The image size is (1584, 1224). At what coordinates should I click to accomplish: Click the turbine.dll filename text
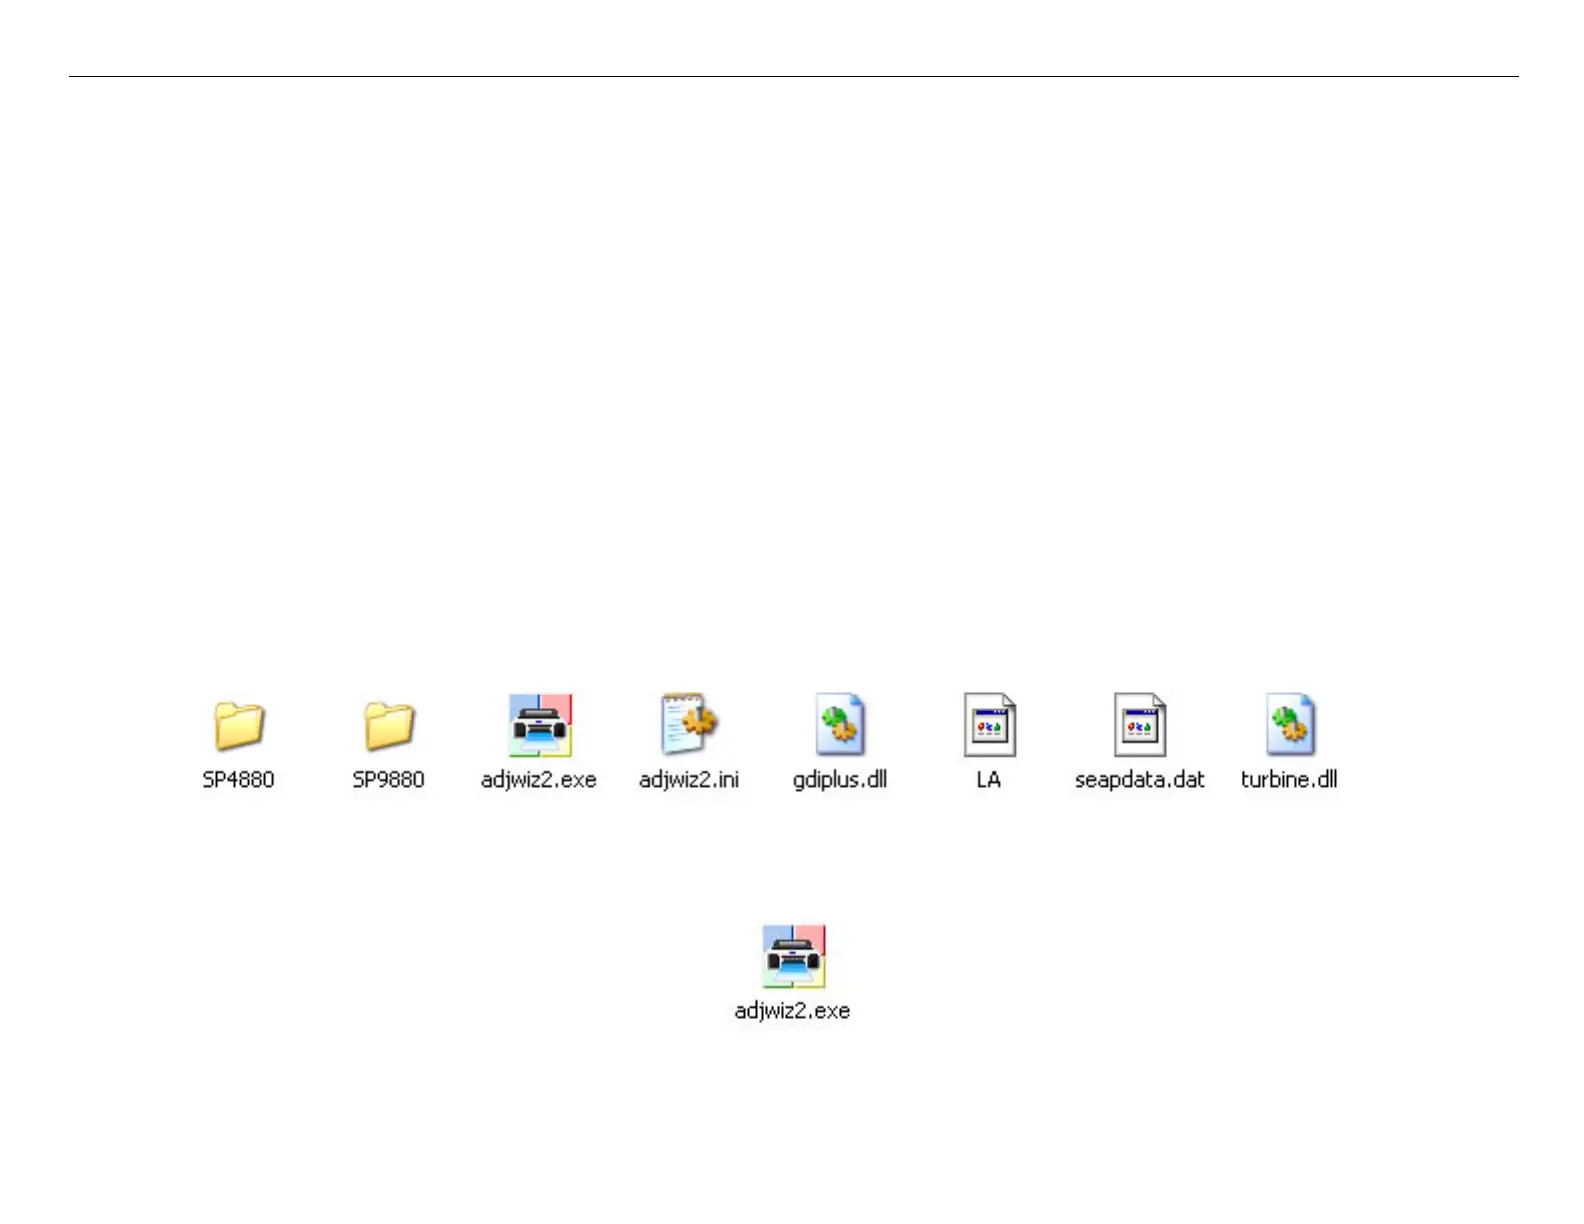(x=1289, y=780)
